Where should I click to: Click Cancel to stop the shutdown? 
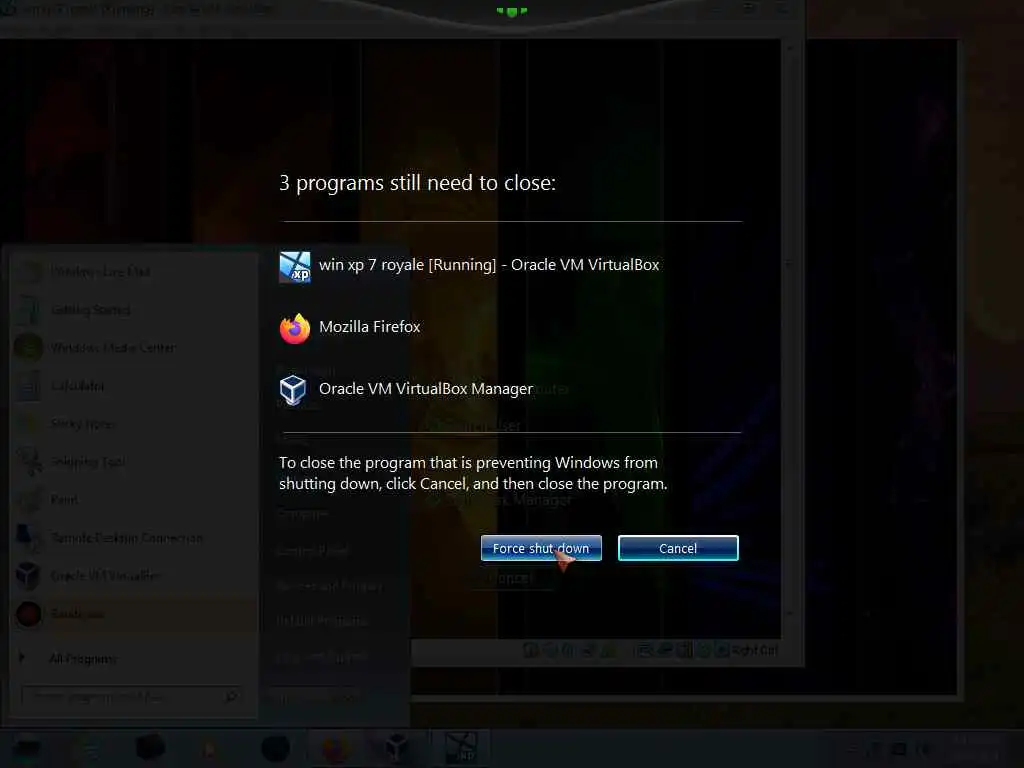(x=678, y=548)
